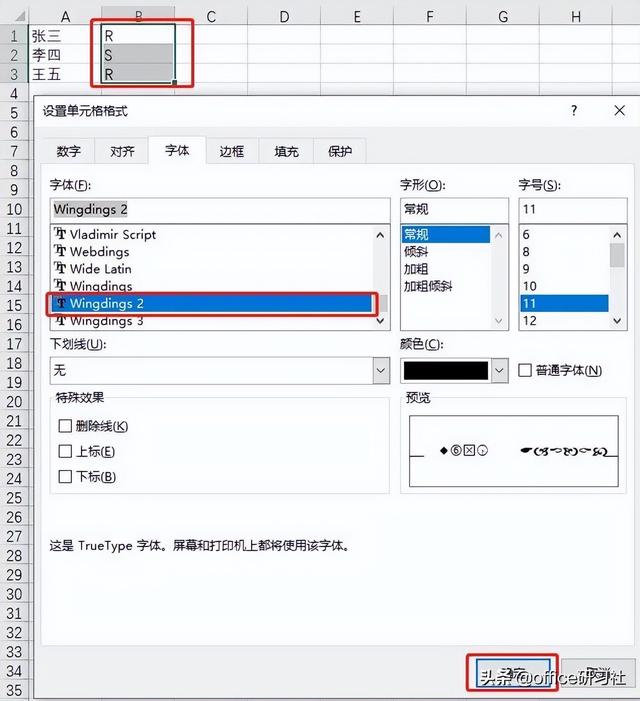Click size list scroll down arrow

tap(617, 321)
